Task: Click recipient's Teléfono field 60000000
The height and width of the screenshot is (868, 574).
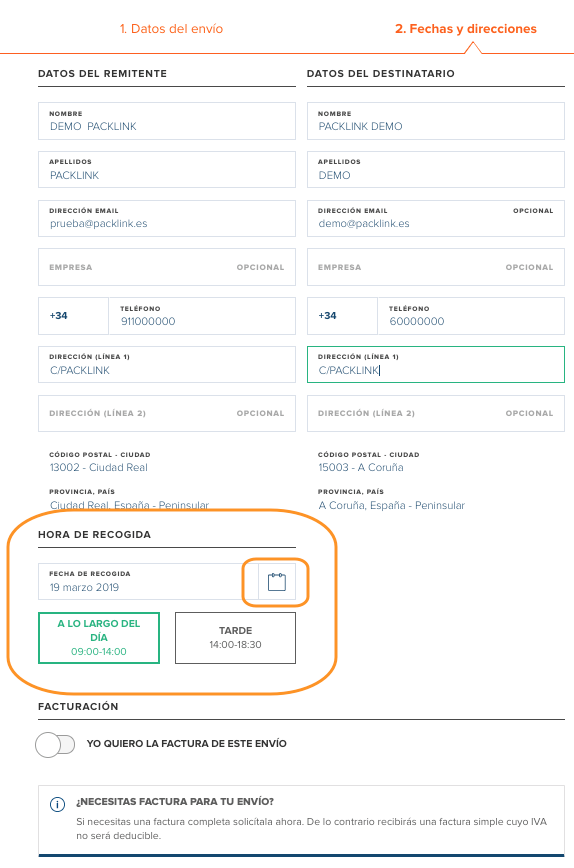Action: 471,316
